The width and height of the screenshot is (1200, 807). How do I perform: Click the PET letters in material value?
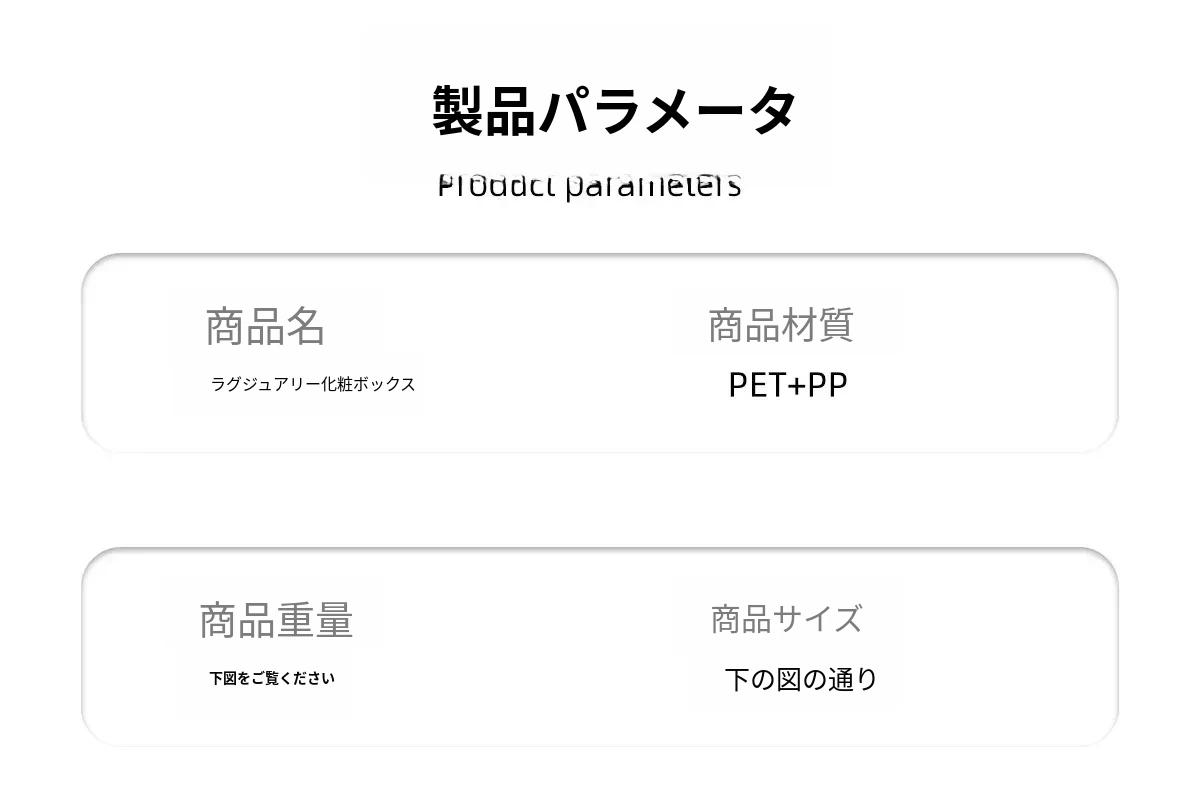[x=757, y=385]
